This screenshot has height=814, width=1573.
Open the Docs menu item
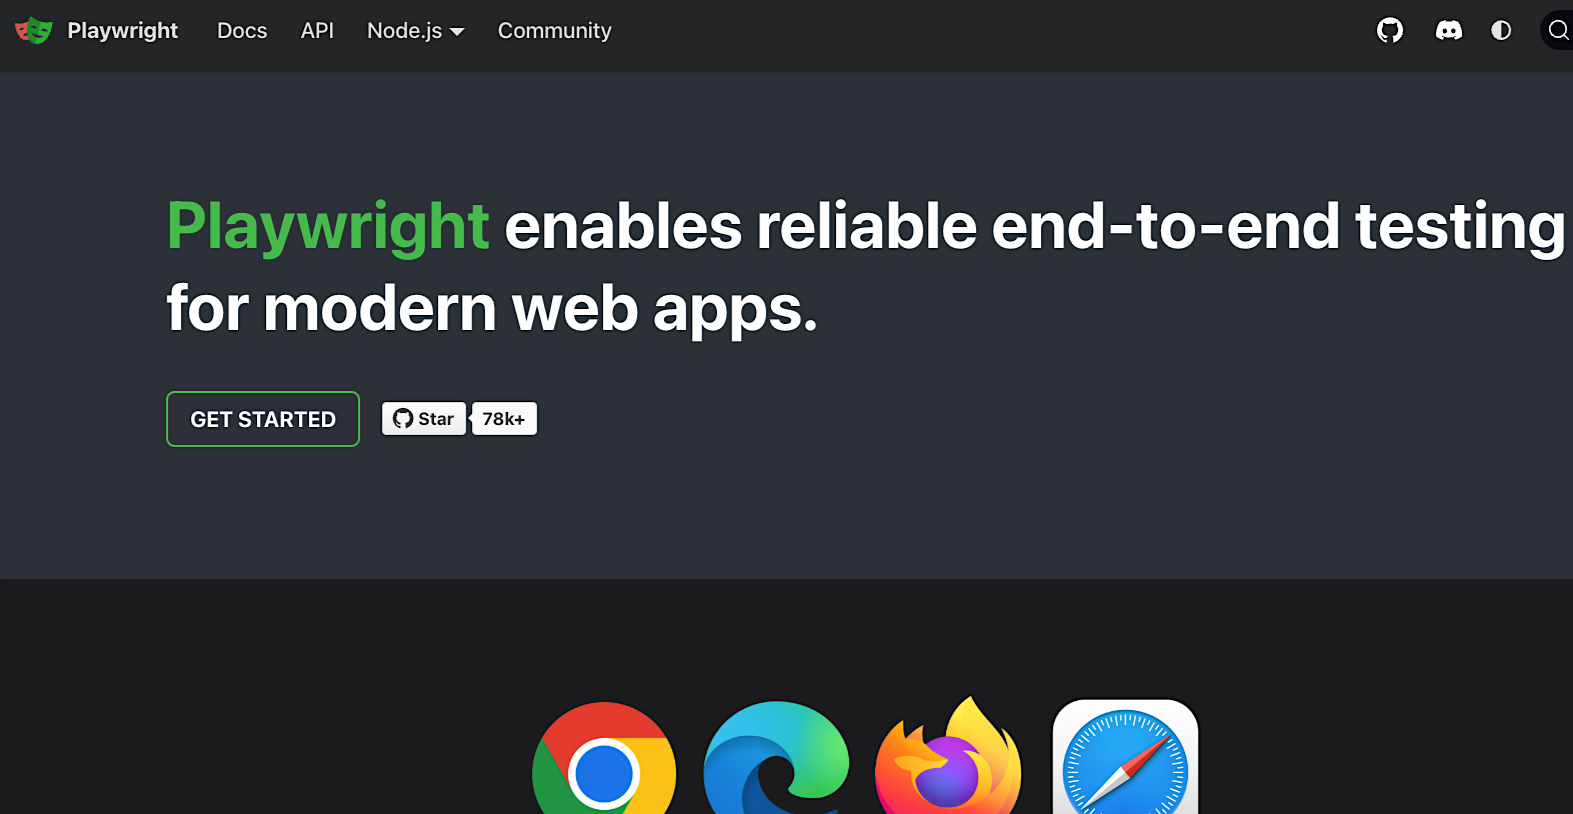pyautogui.click(x=242, y=31)
